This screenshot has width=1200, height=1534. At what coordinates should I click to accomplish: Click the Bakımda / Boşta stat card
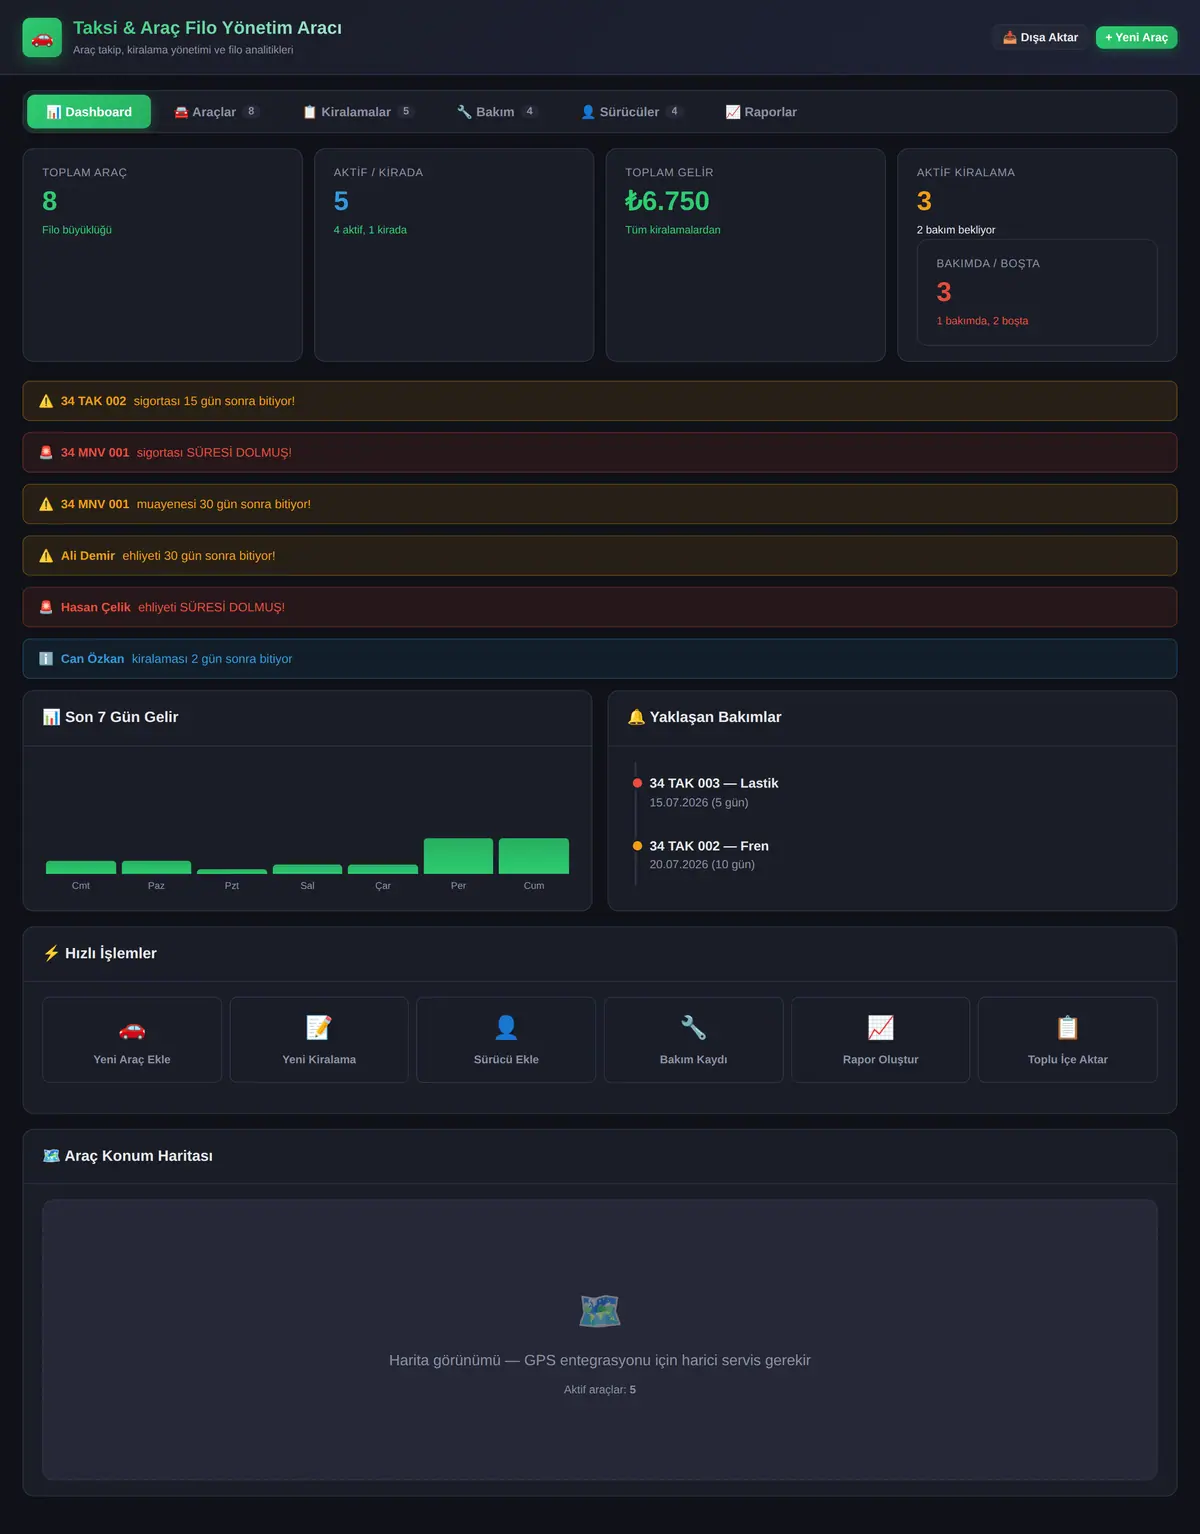(1037, 292)
